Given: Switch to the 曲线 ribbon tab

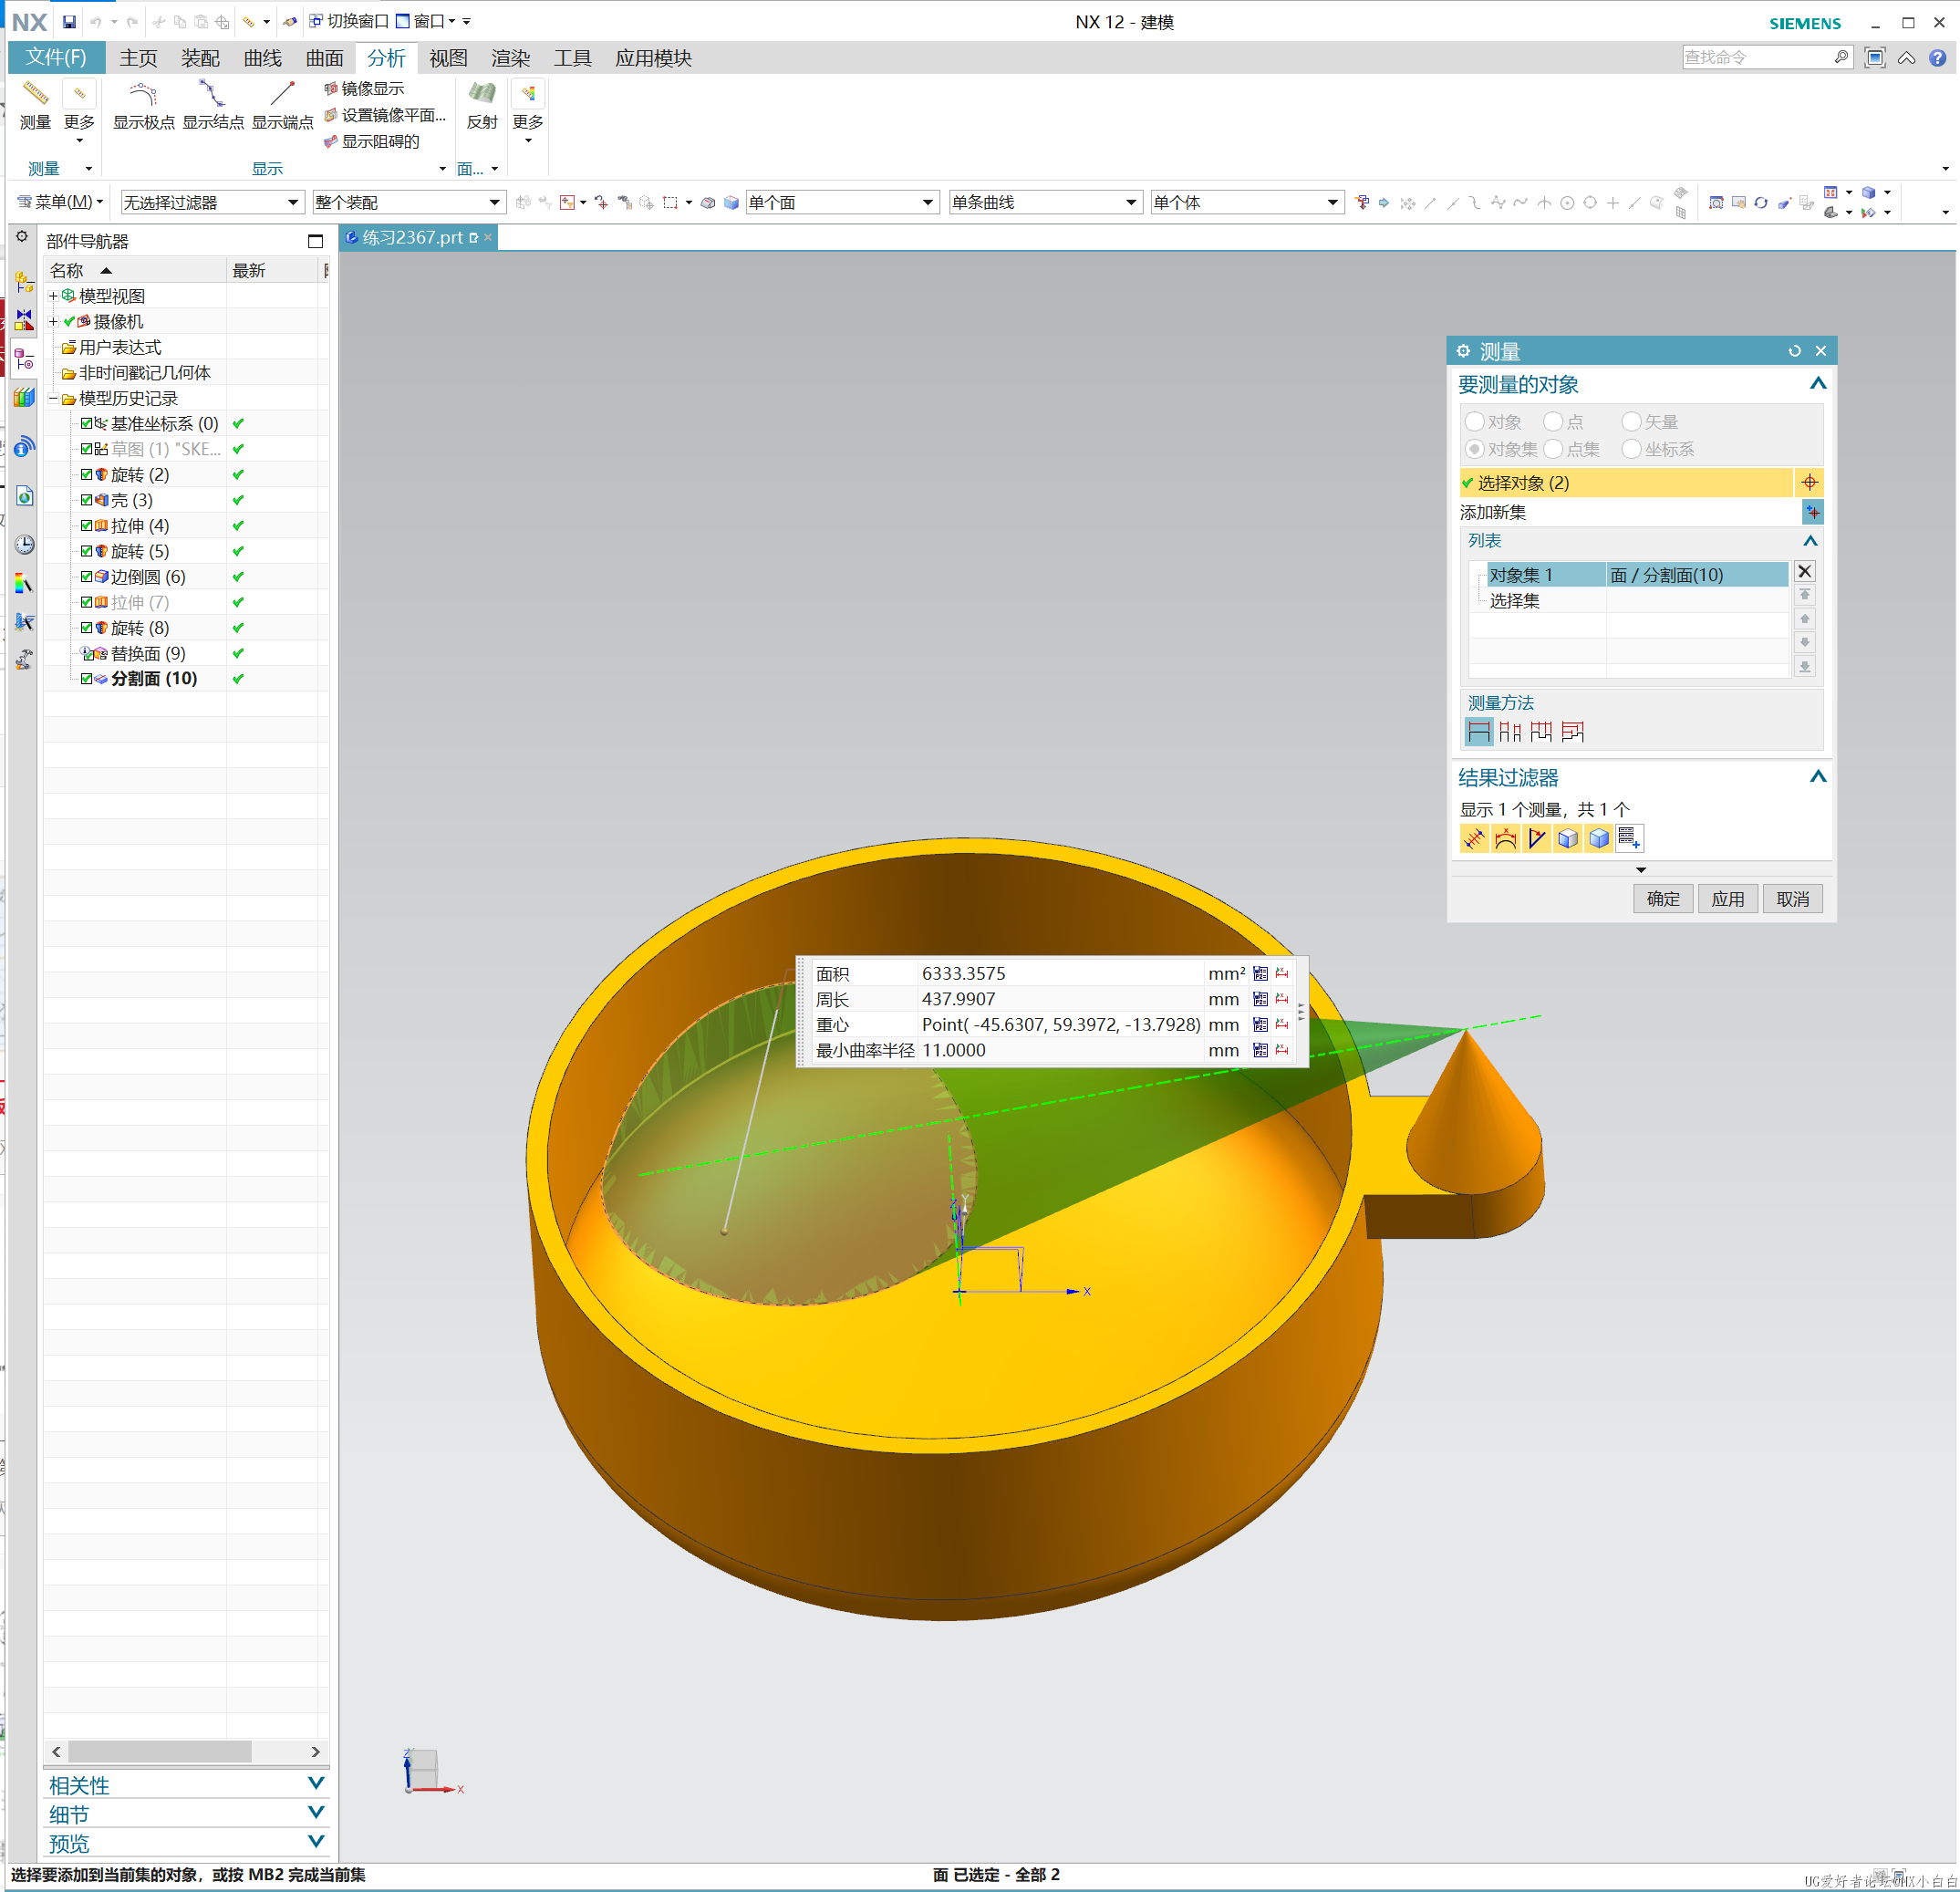Looking at the screenshot, I should (262, 58).
